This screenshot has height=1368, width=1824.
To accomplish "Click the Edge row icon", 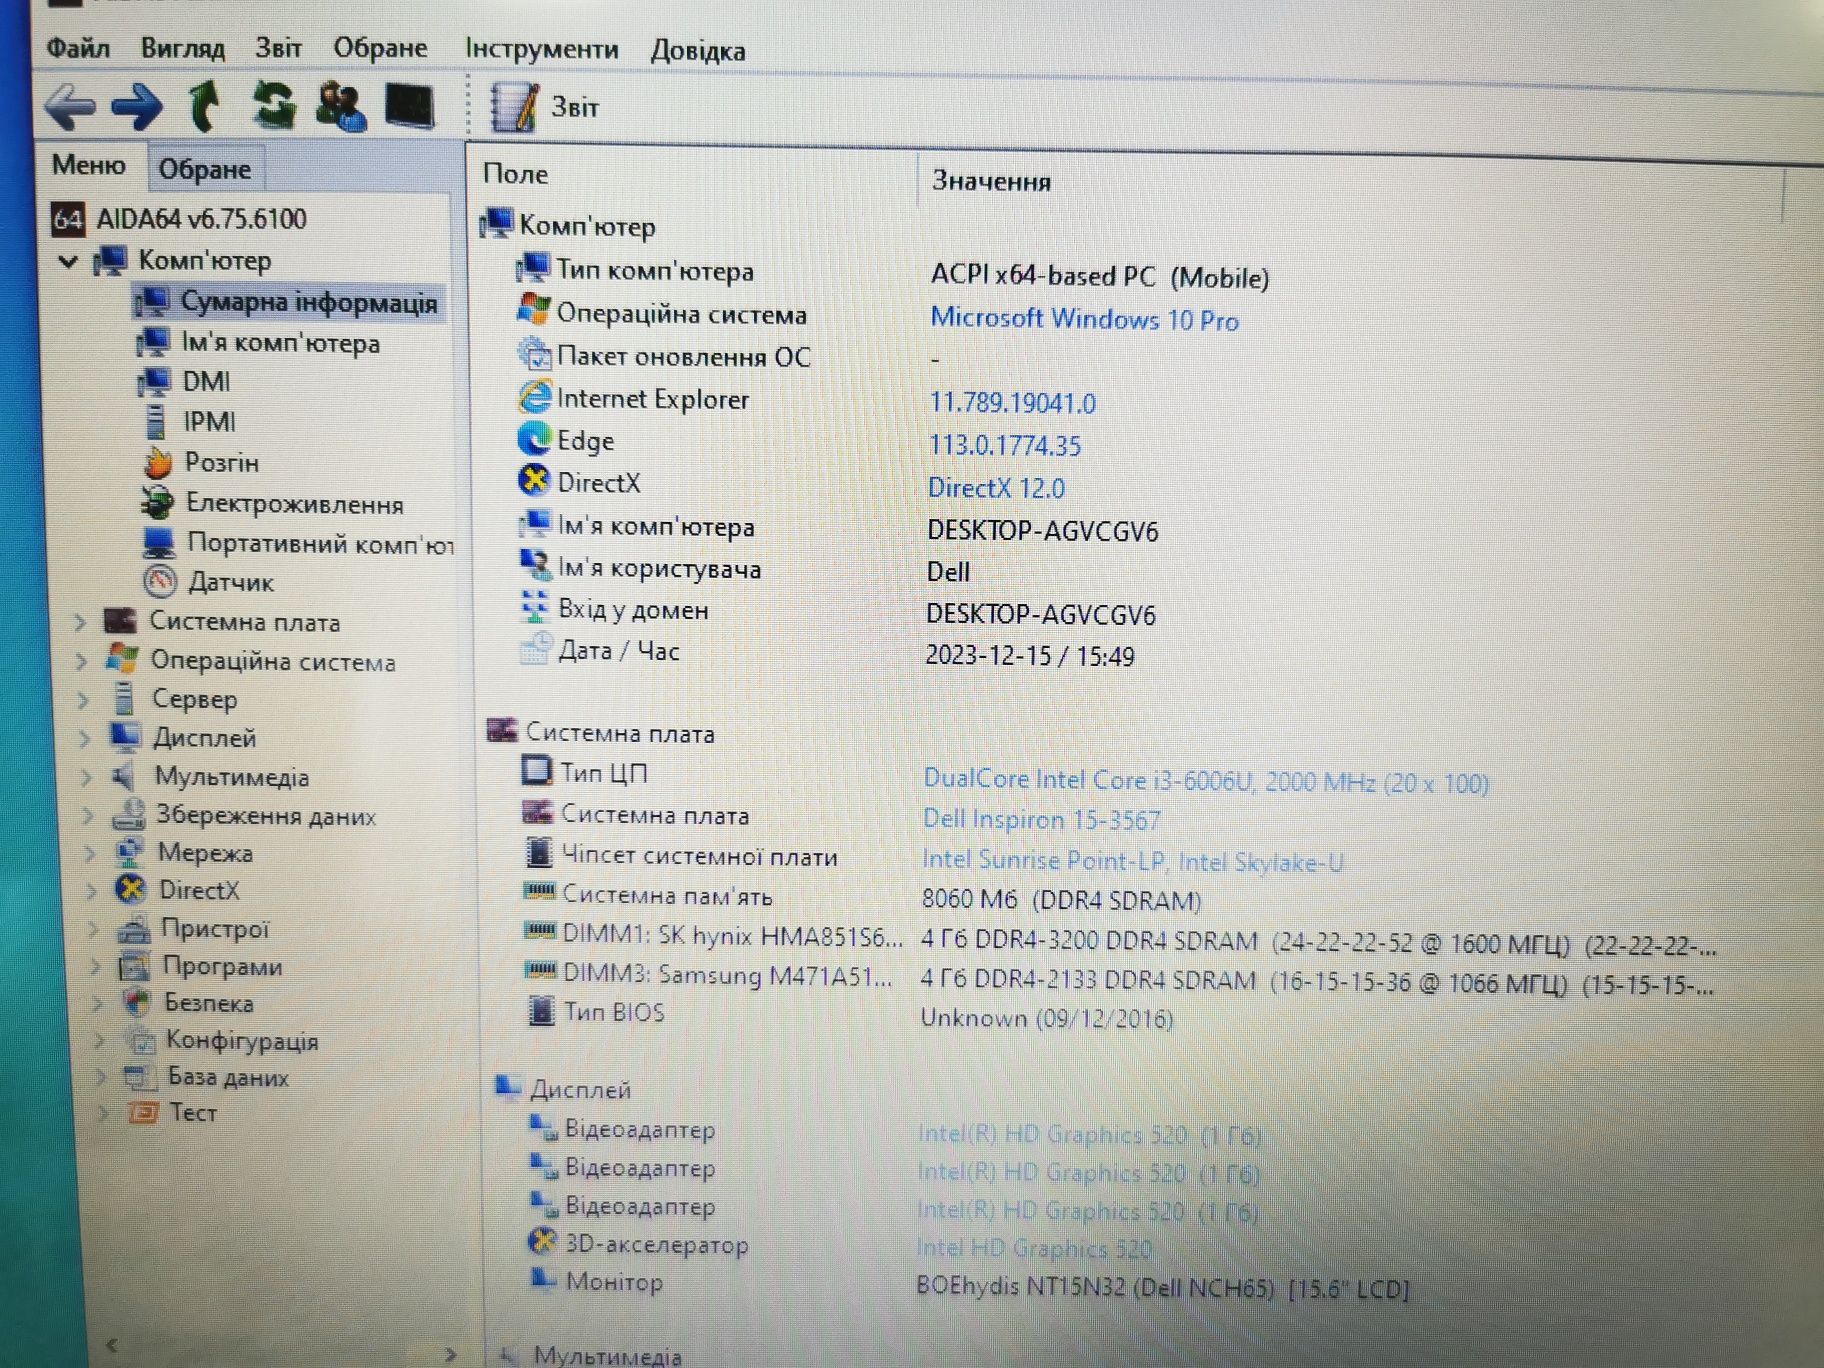I will point(534,439).
